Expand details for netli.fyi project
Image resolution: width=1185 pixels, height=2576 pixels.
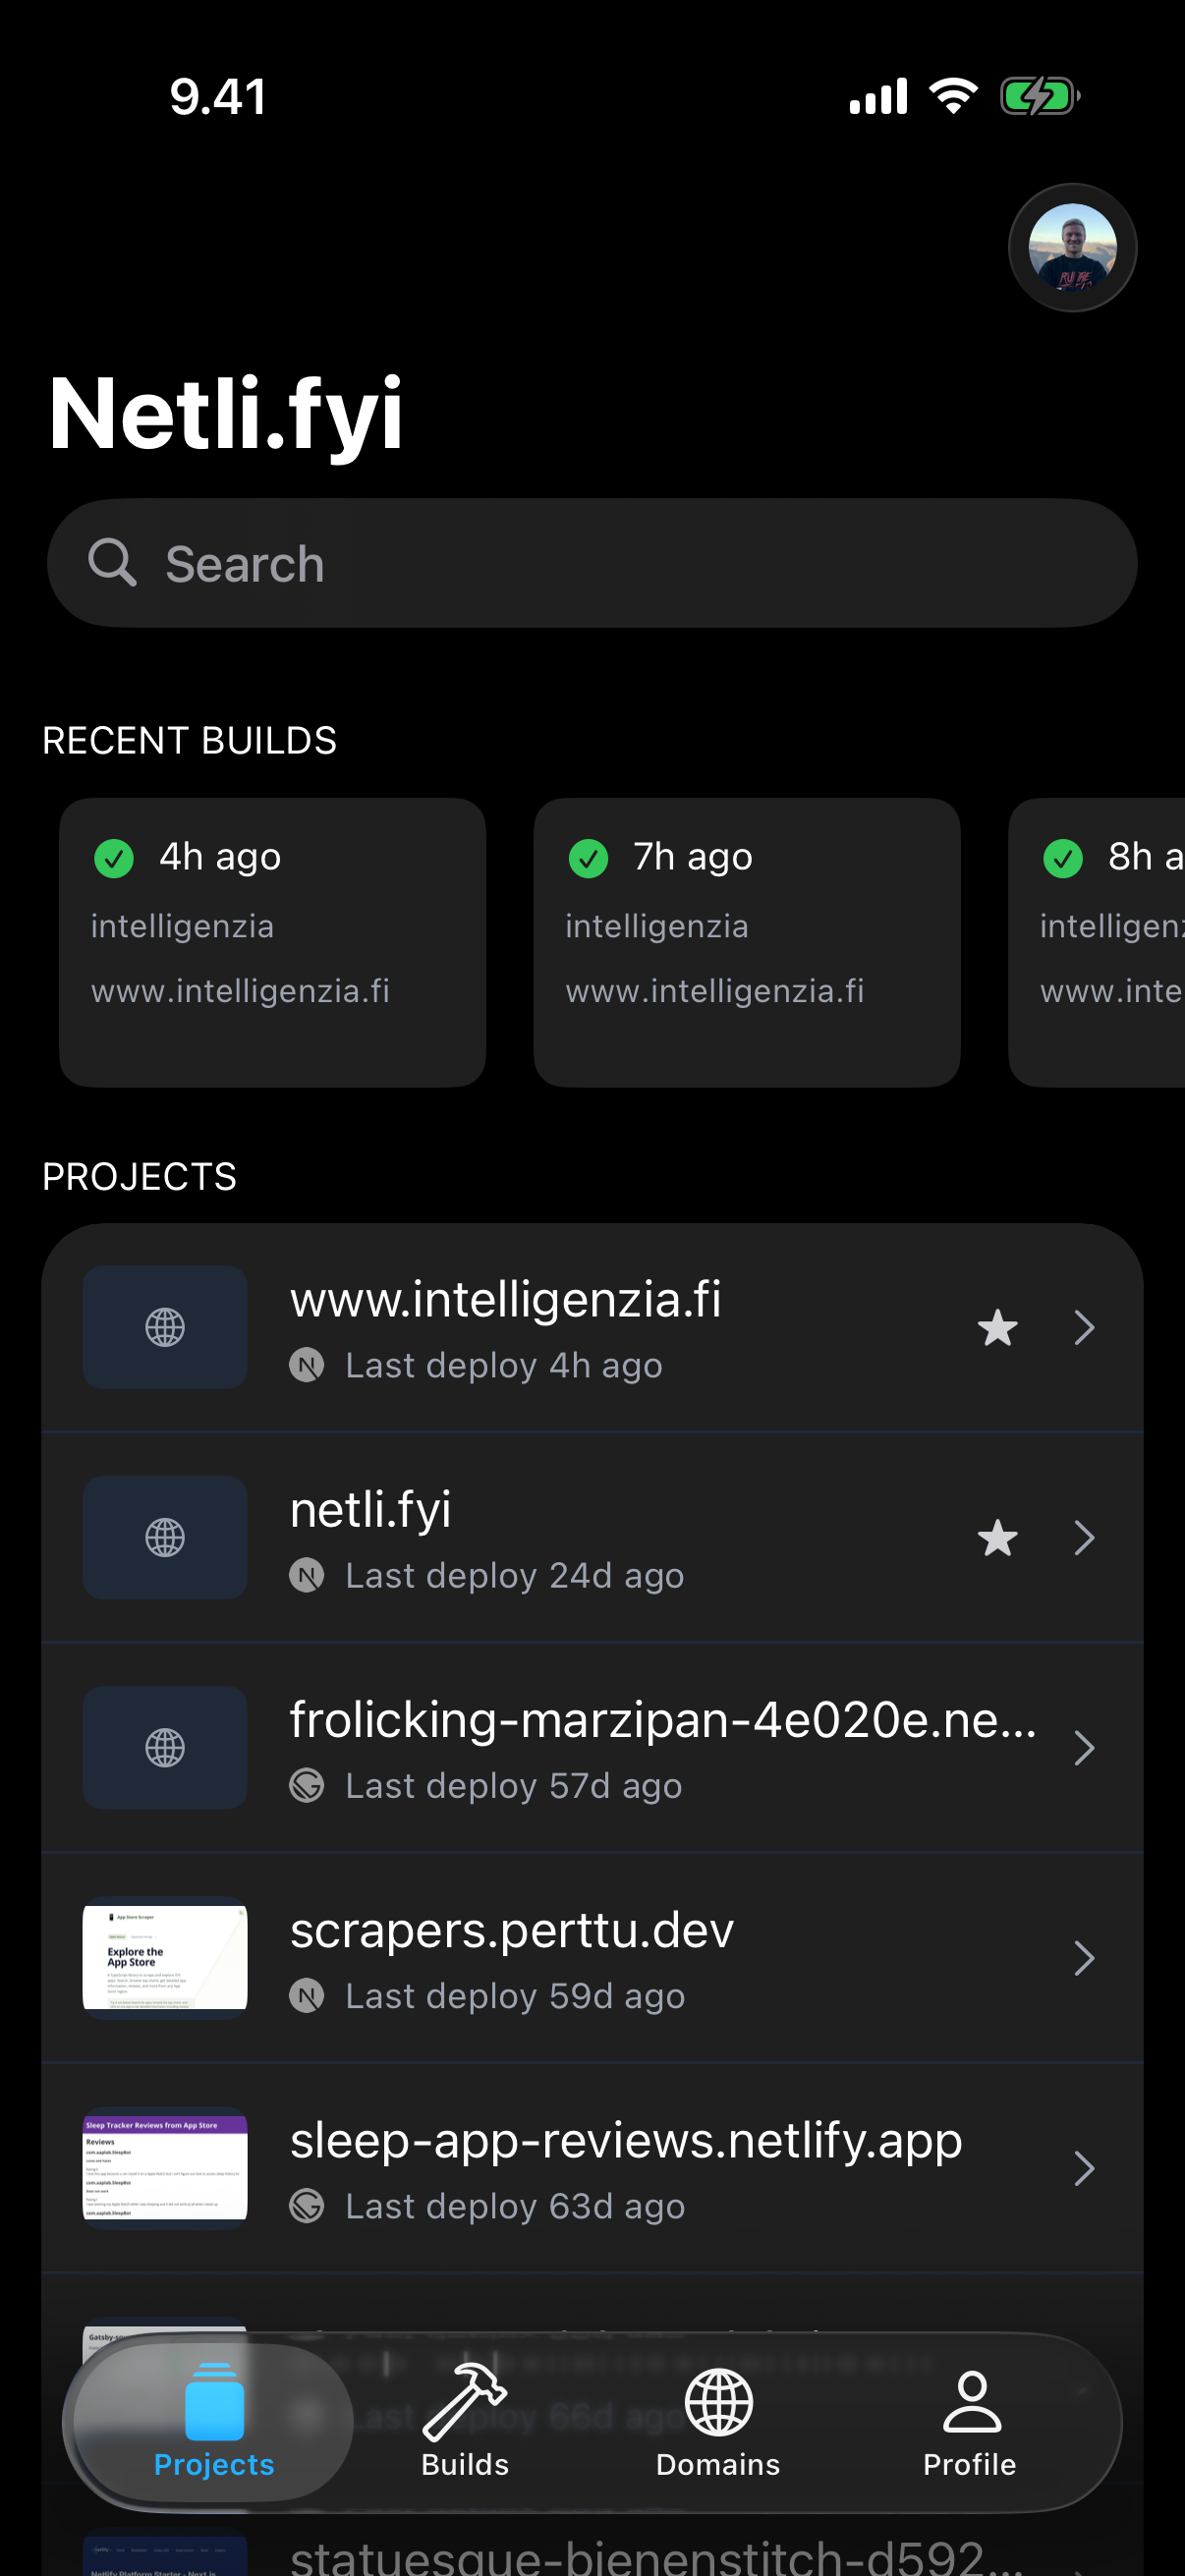click(x=1086, y=1538)
